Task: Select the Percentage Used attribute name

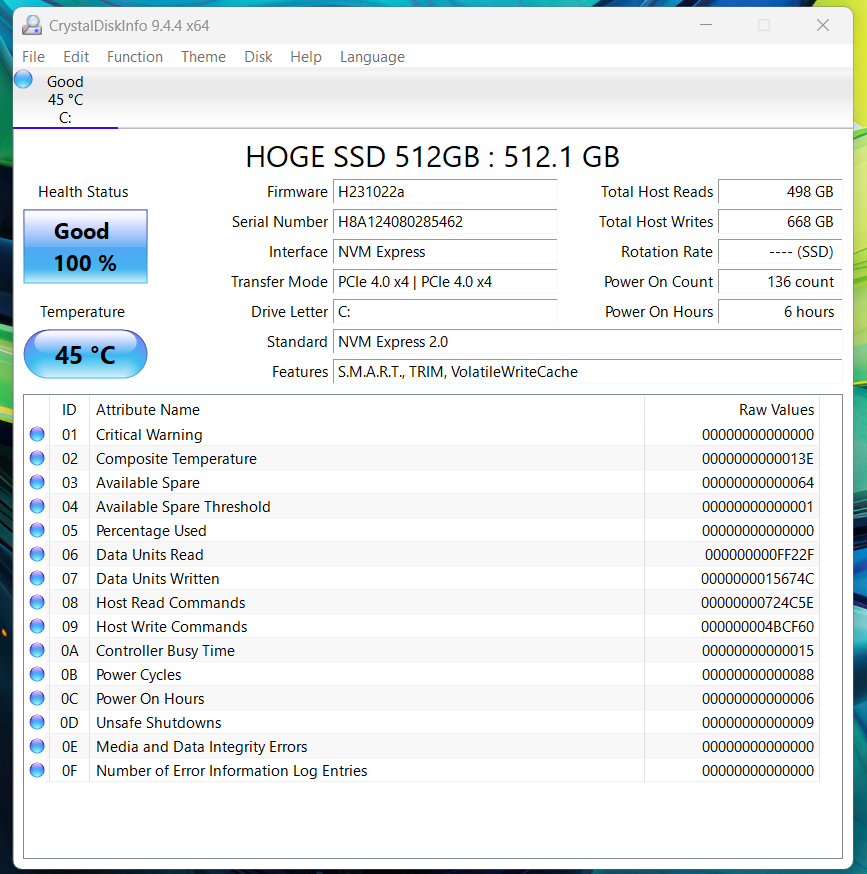Action: [151, 531]
